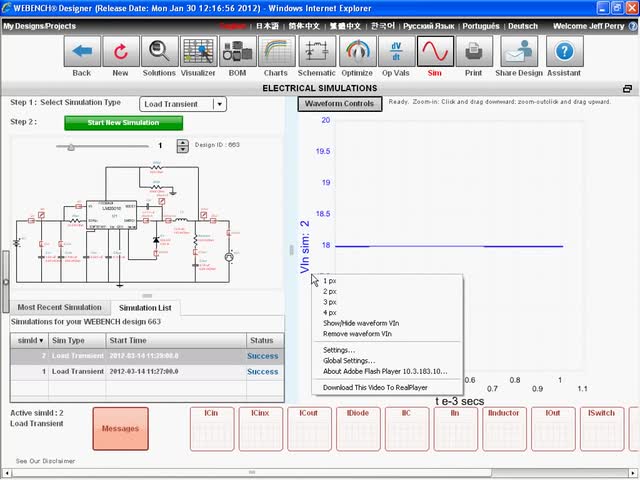Open the Visualizer tool
640x480 pixels.
pyautogui.click(x=198, y=51)
